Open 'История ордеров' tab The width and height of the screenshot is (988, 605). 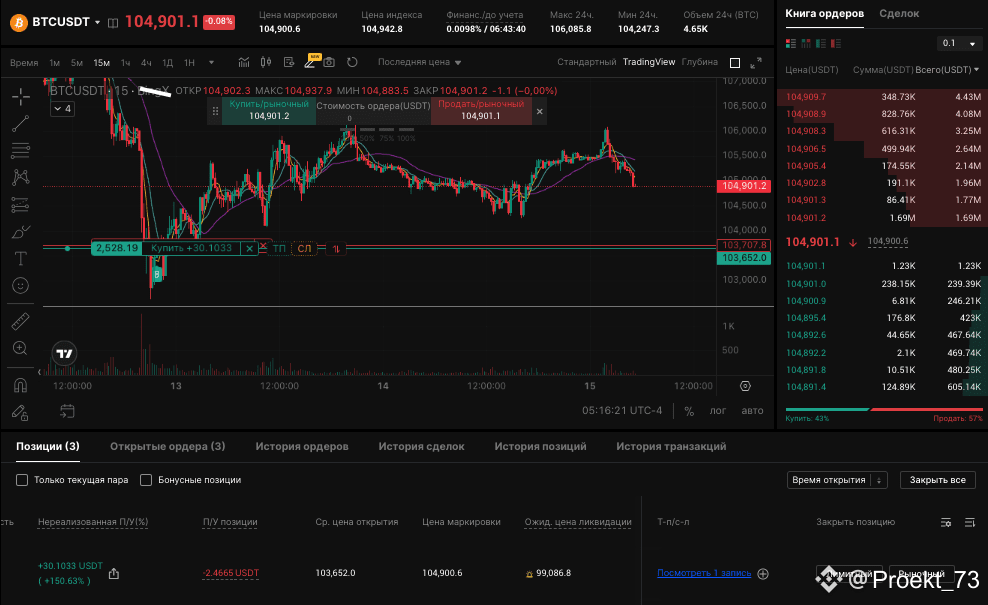click(x=302, y=446)
